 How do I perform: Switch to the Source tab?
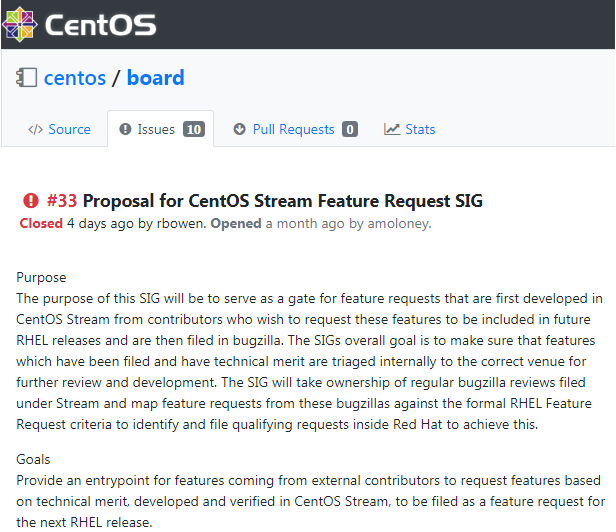click(x=59, y=129)
